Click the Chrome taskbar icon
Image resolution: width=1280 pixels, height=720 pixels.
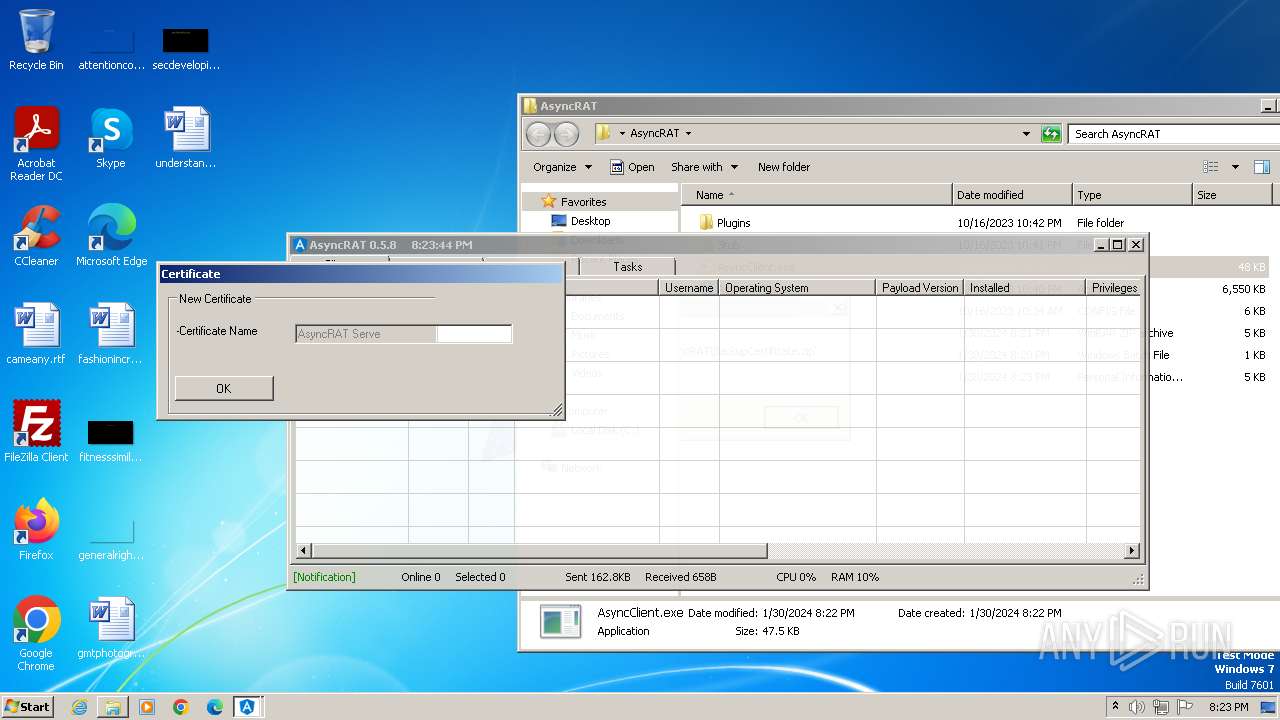[181, 707]
